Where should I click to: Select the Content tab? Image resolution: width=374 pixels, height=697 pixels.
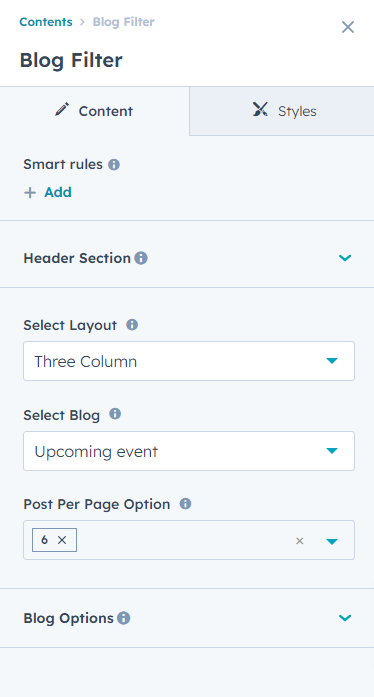94,111
